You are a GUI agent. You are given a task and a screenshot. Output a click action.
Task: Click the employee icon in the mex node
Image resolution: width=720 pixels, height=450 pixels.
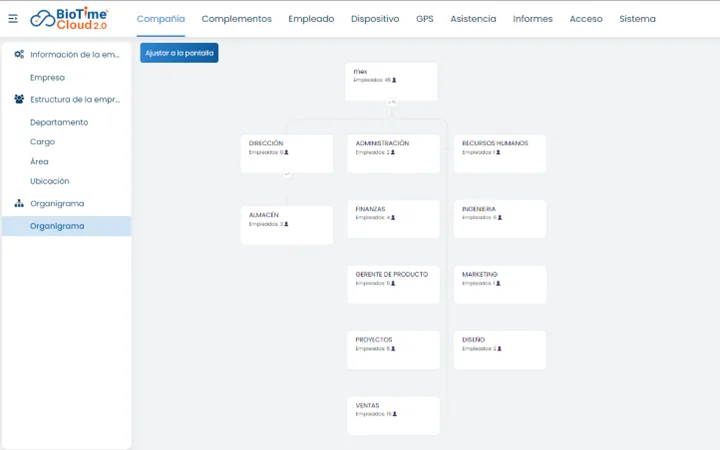394,80
